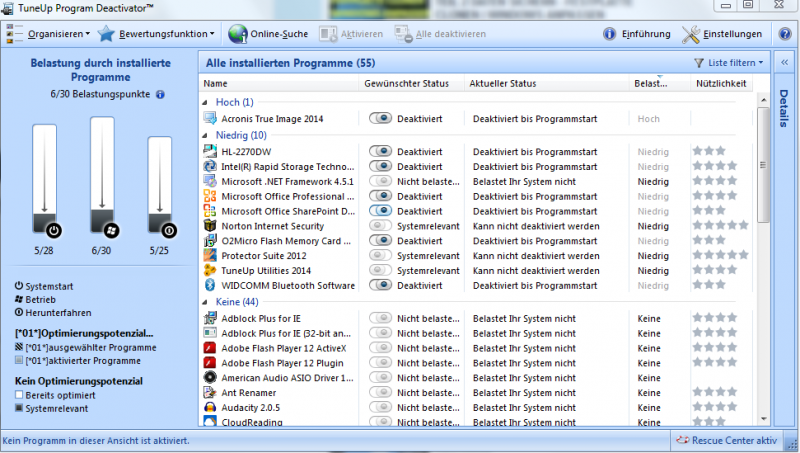
Task: Sort by the Name column header
Action: (x=279, y=84)
